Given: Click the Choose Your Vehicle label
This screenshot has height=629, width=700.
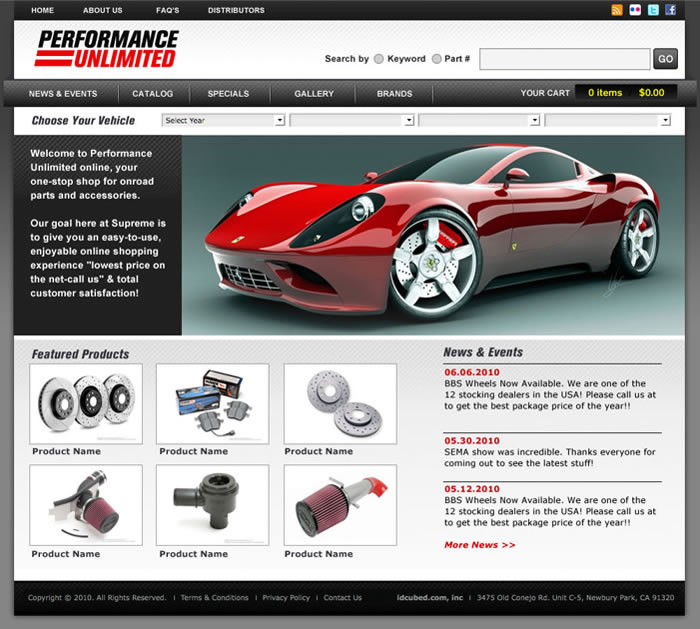Looking at the screenshot, I should 83,121.
